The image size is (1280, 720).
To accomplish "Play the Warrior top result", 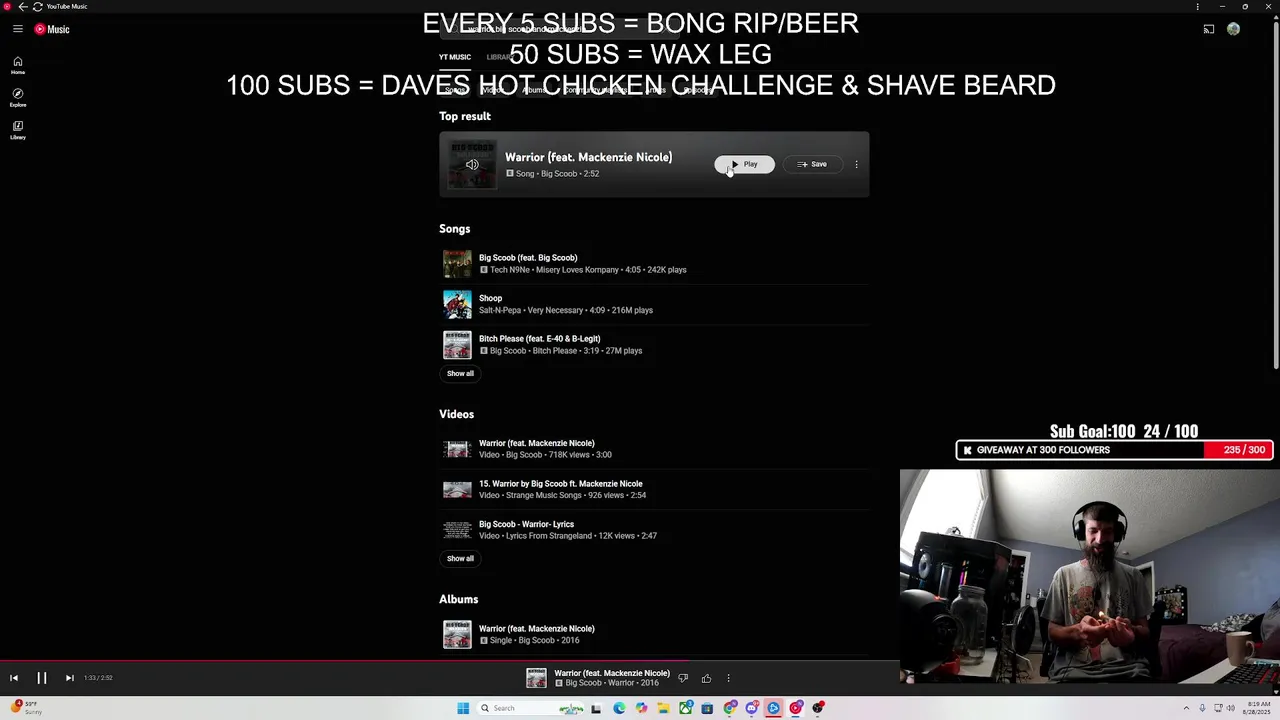I will pos(744,164).
